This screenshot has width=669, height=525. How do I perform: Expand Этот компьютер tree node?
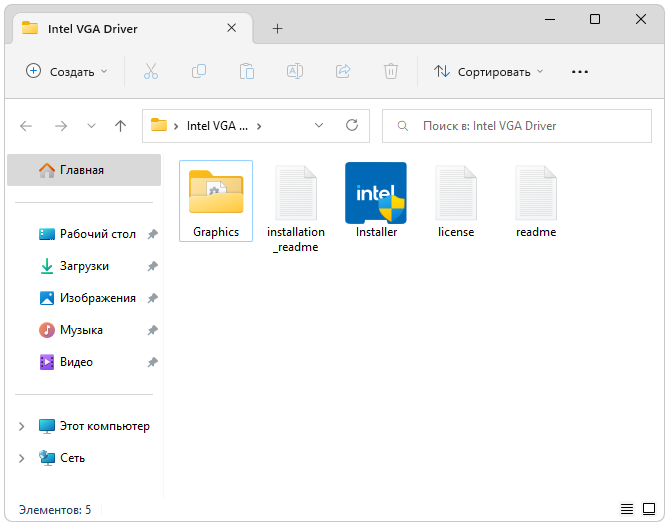click(x=21, y=426)
